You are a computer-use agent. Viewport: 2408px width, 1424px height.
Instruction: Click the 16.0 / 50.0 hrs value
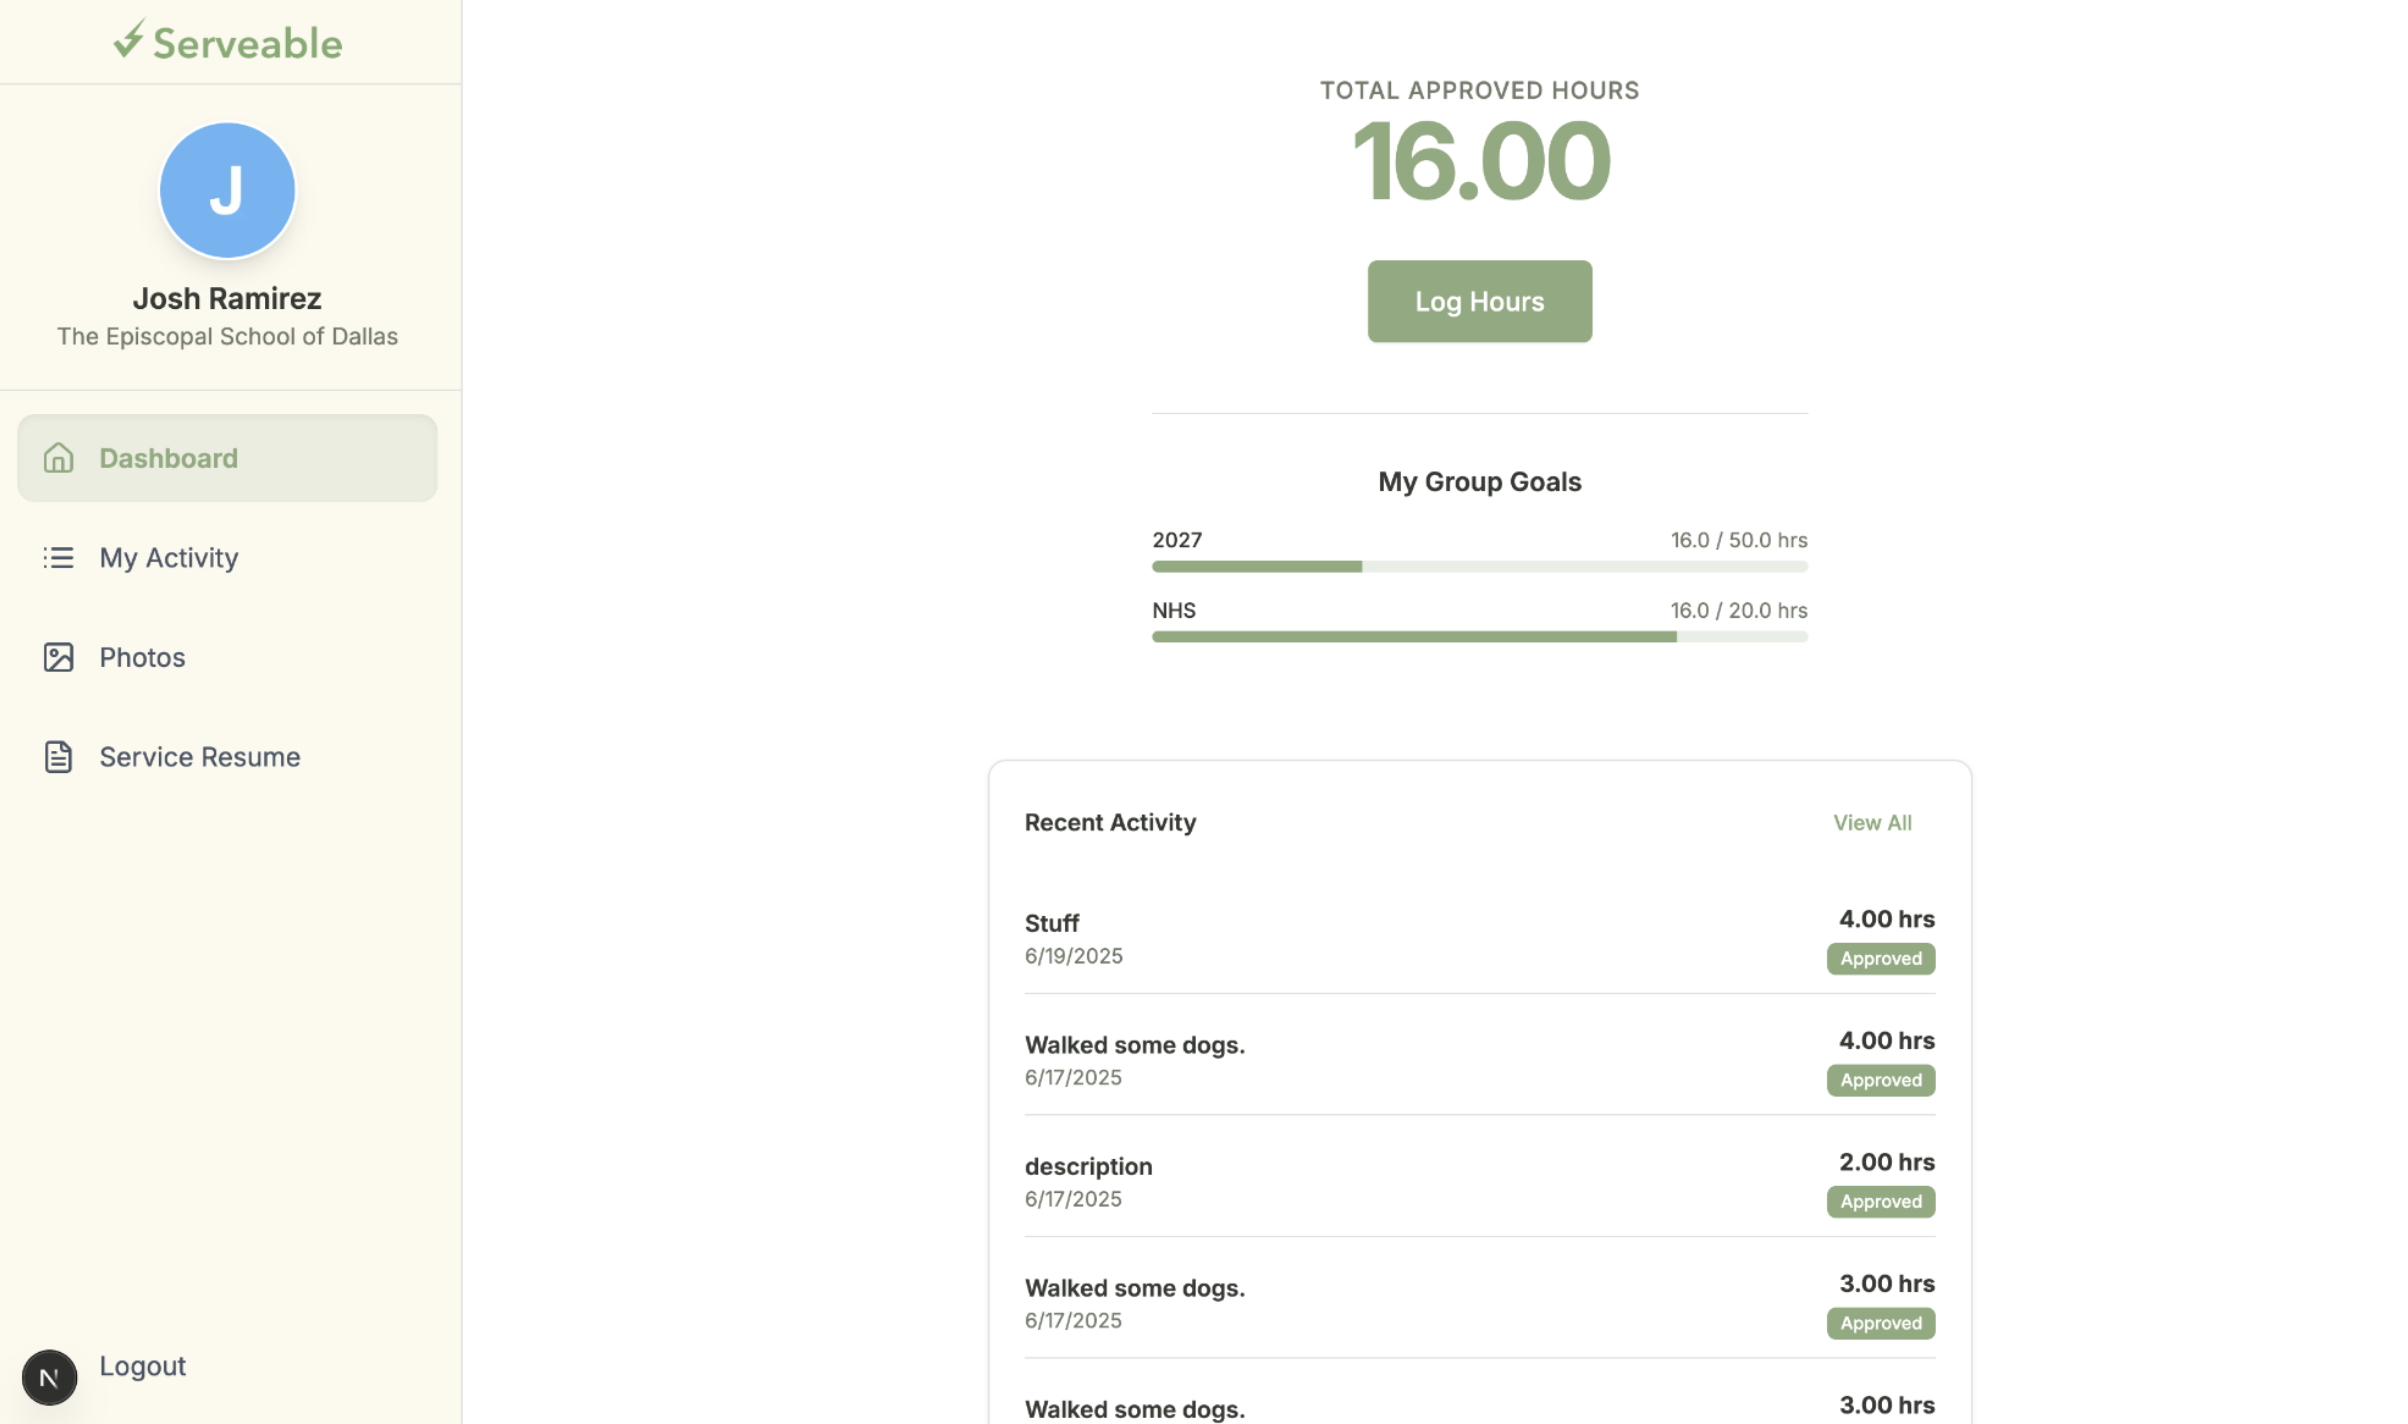[1739, 540]
